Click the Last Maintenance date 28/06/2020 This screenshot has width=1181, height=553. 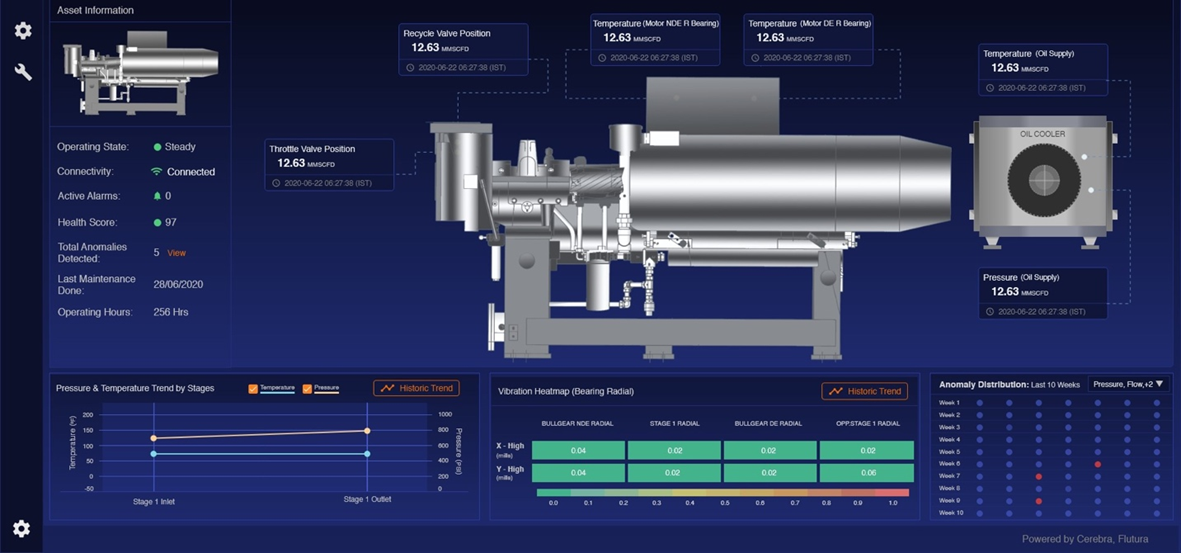point(179,285)
